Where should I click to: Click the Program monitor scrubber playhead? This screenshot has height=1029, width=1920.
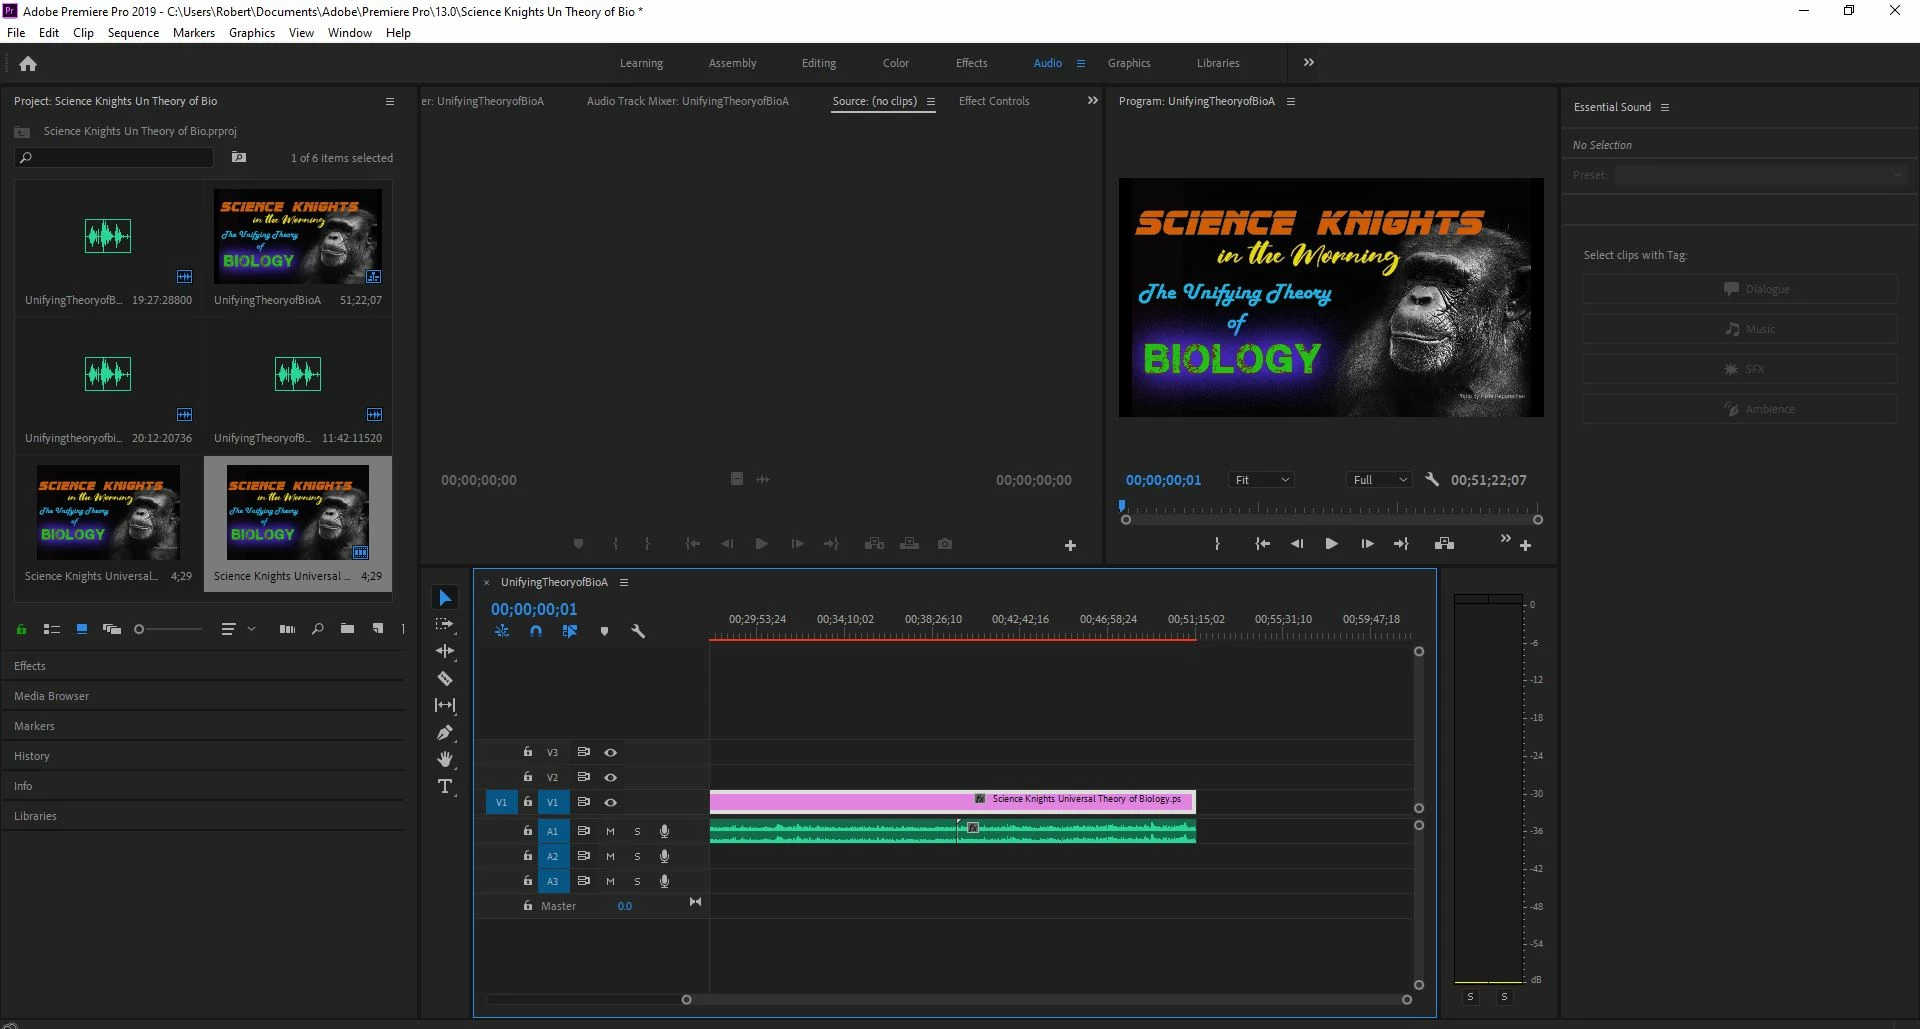point(1122,506)
